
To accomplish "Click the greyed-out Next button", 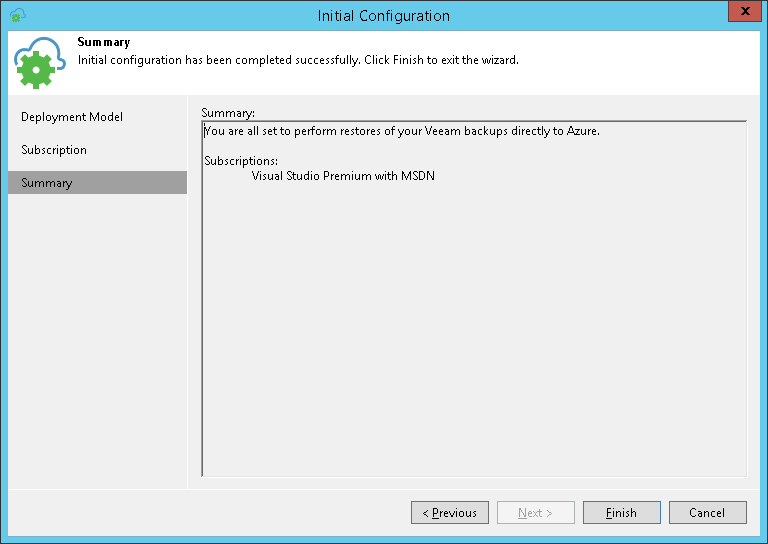I will pyautogui.click(x=536, y=513).
